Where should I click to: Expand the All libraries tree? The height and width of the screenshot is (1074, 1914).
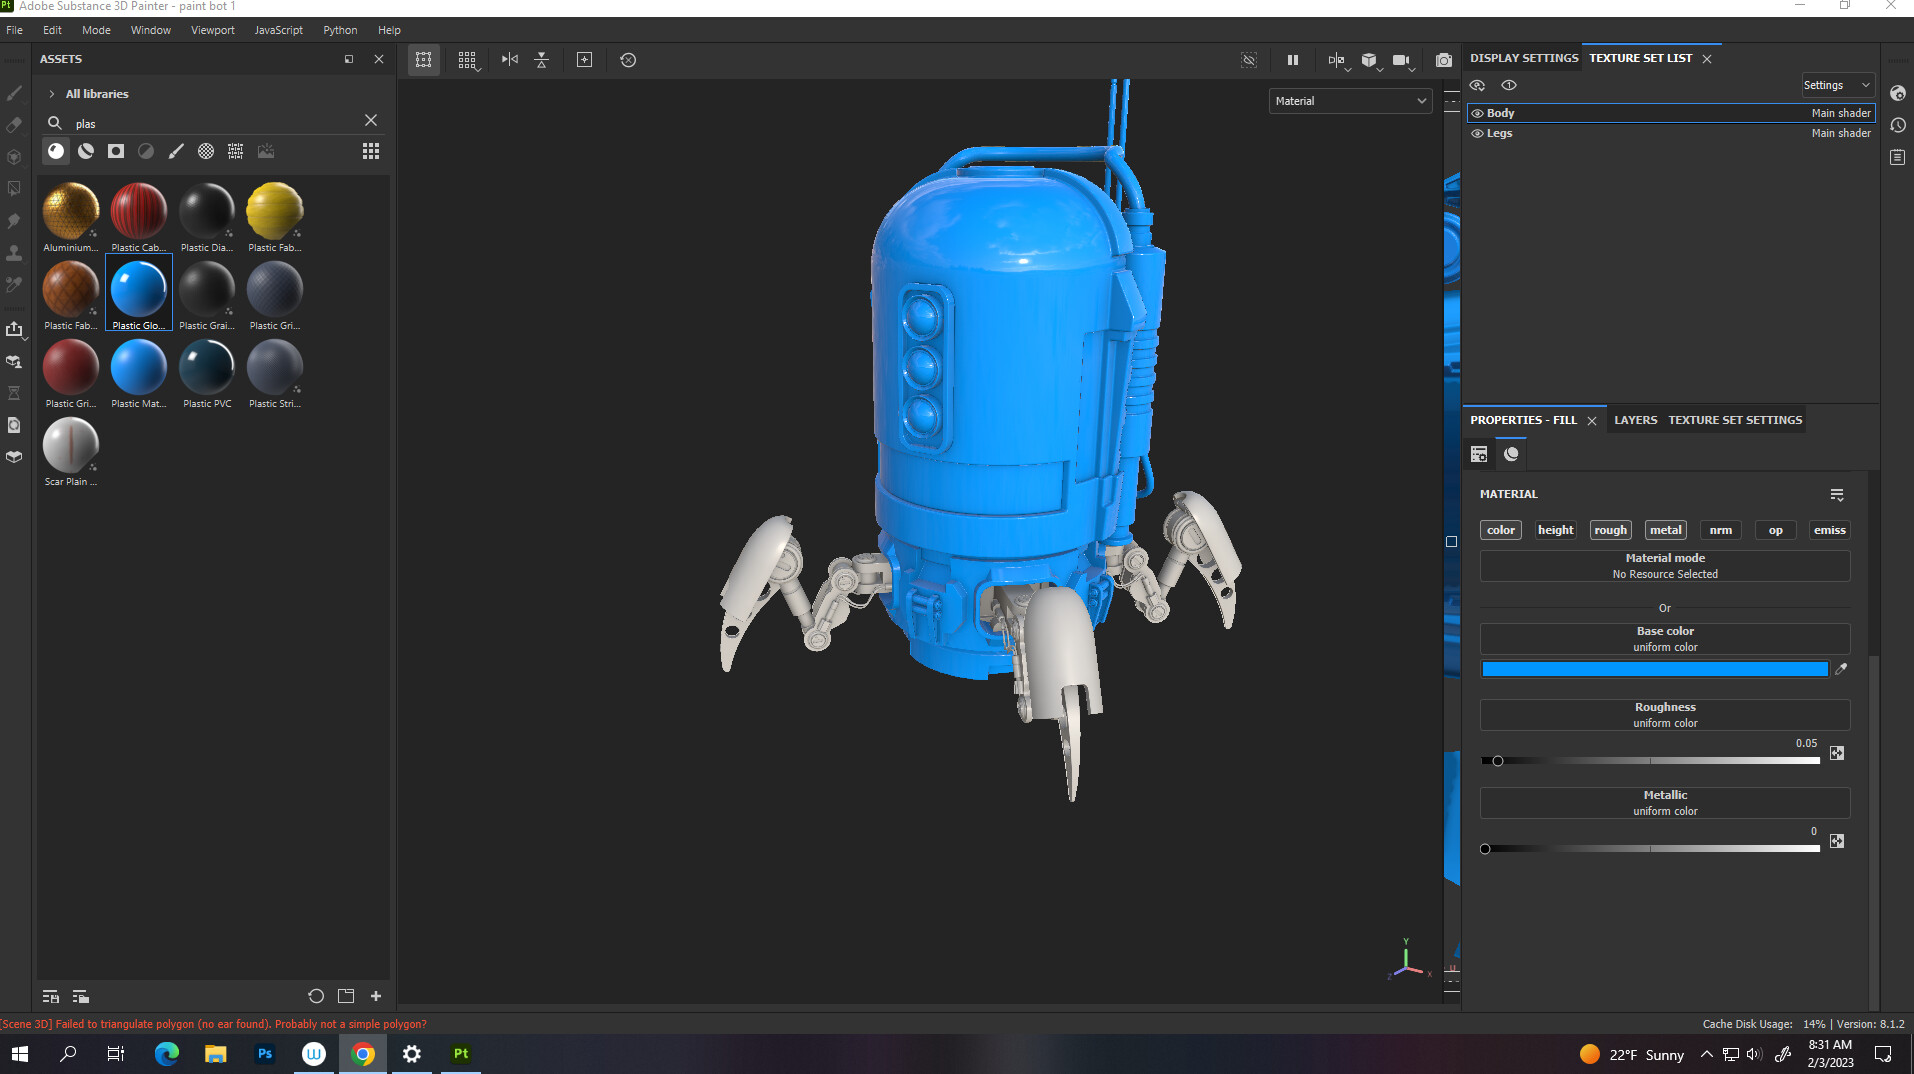click(52, 94)
